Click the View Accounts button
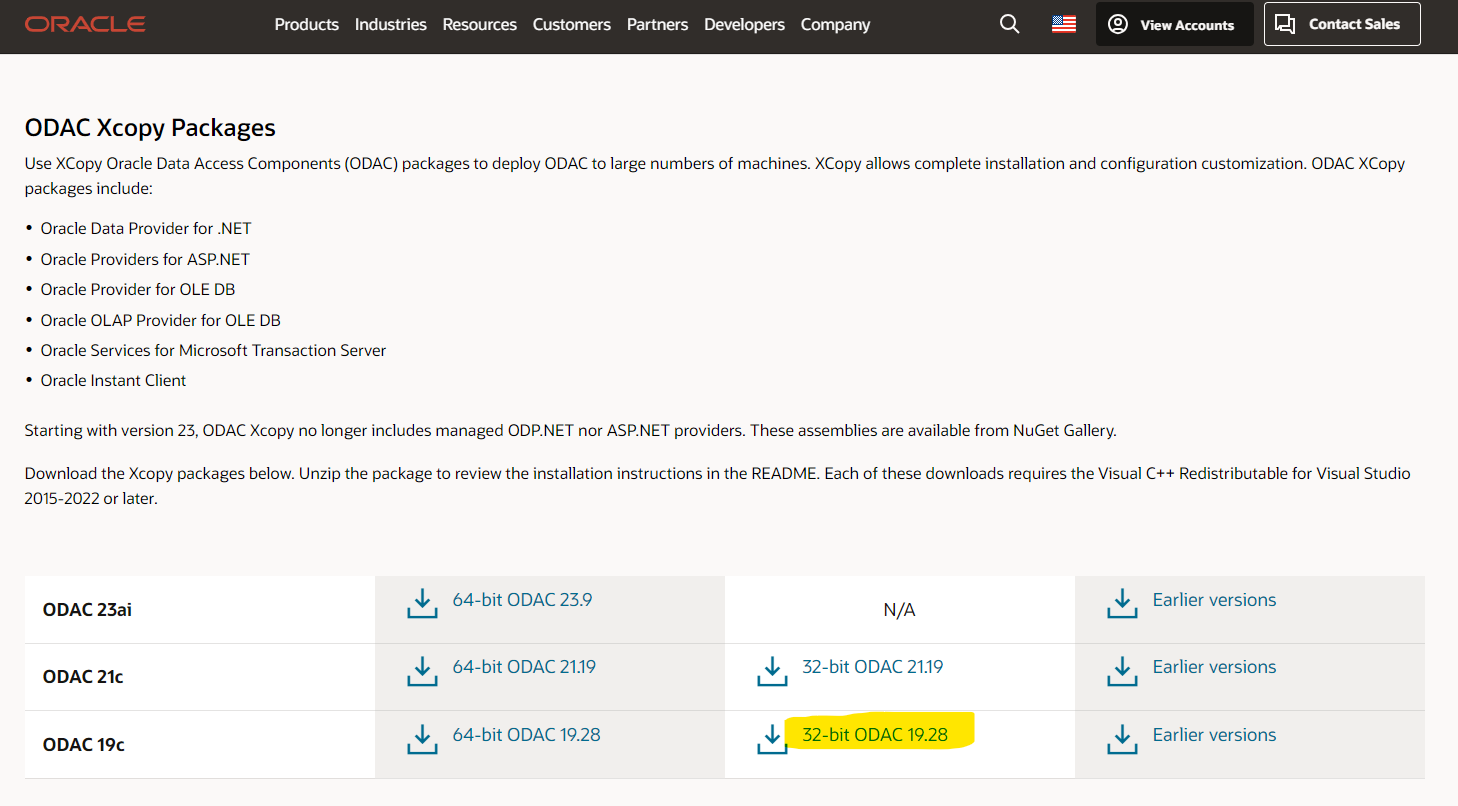 (1175, 24)
